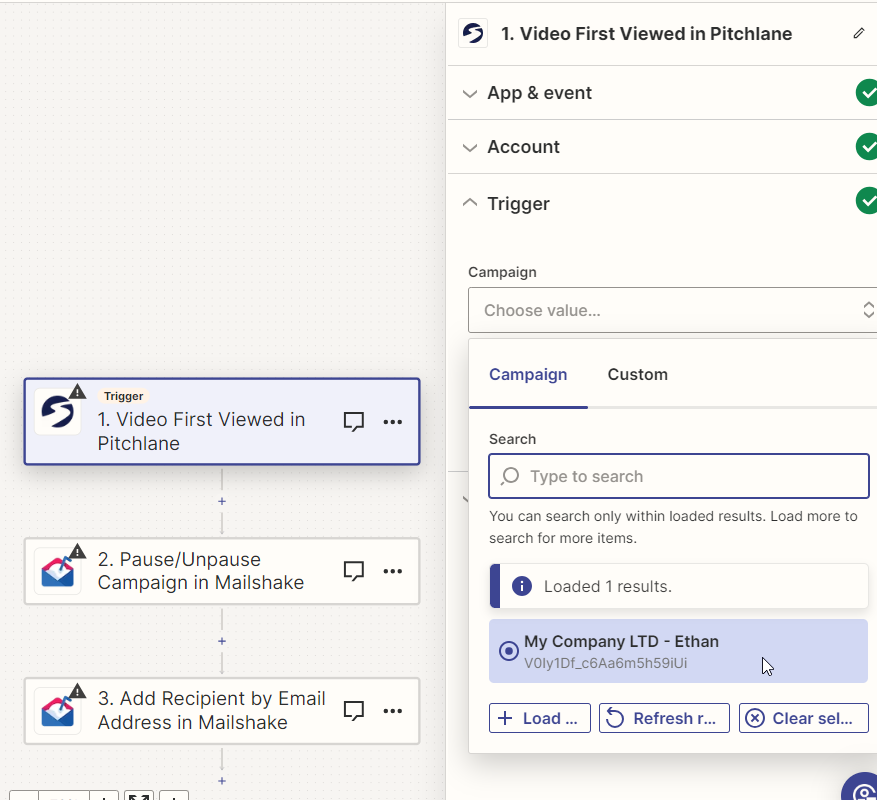
Task: Select step 1 Video First Viewed in Pitchlane
Action: pos(222,421)
